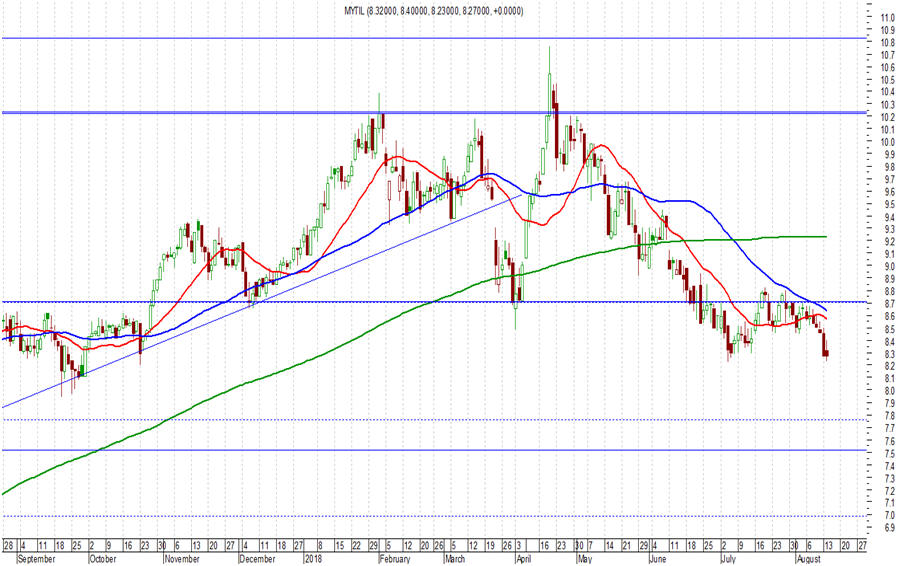This screenshot has height=566, width=899.
Task: Select the 10.7 price axis value
Action: [888, 55]
